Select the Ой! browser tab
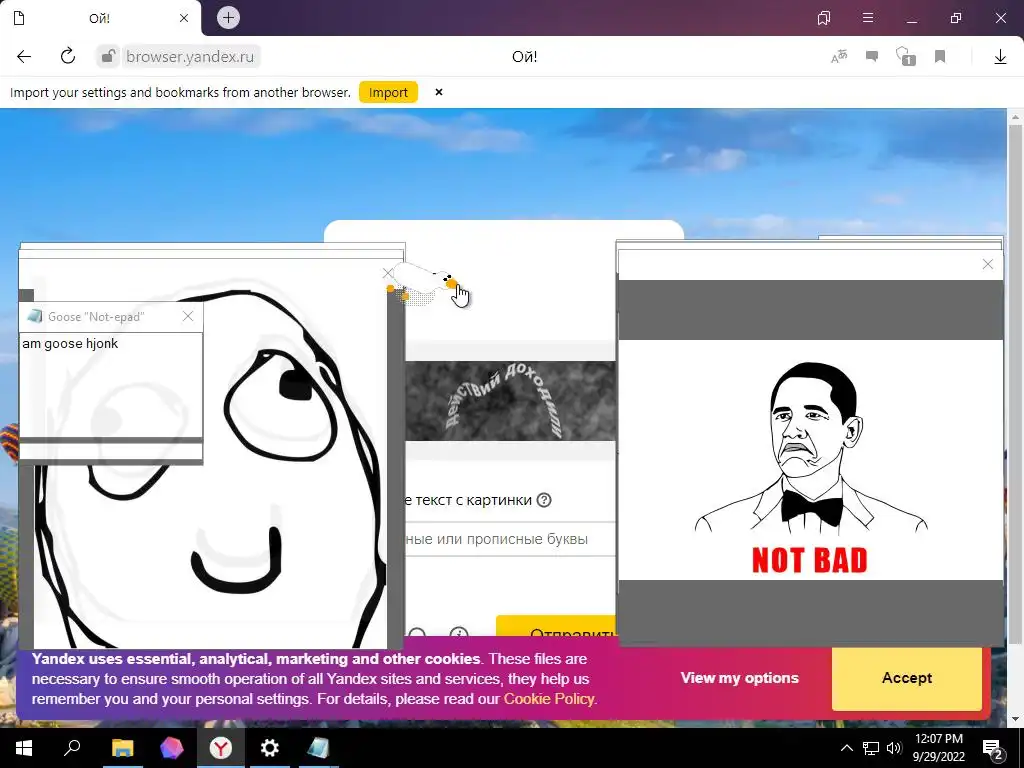 coord(100,18)
